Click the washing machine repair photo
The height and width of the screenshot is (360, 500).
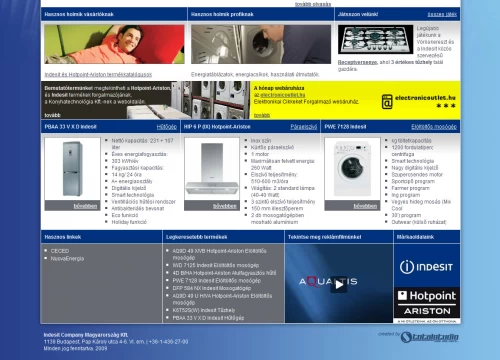(x=261, y=44)
